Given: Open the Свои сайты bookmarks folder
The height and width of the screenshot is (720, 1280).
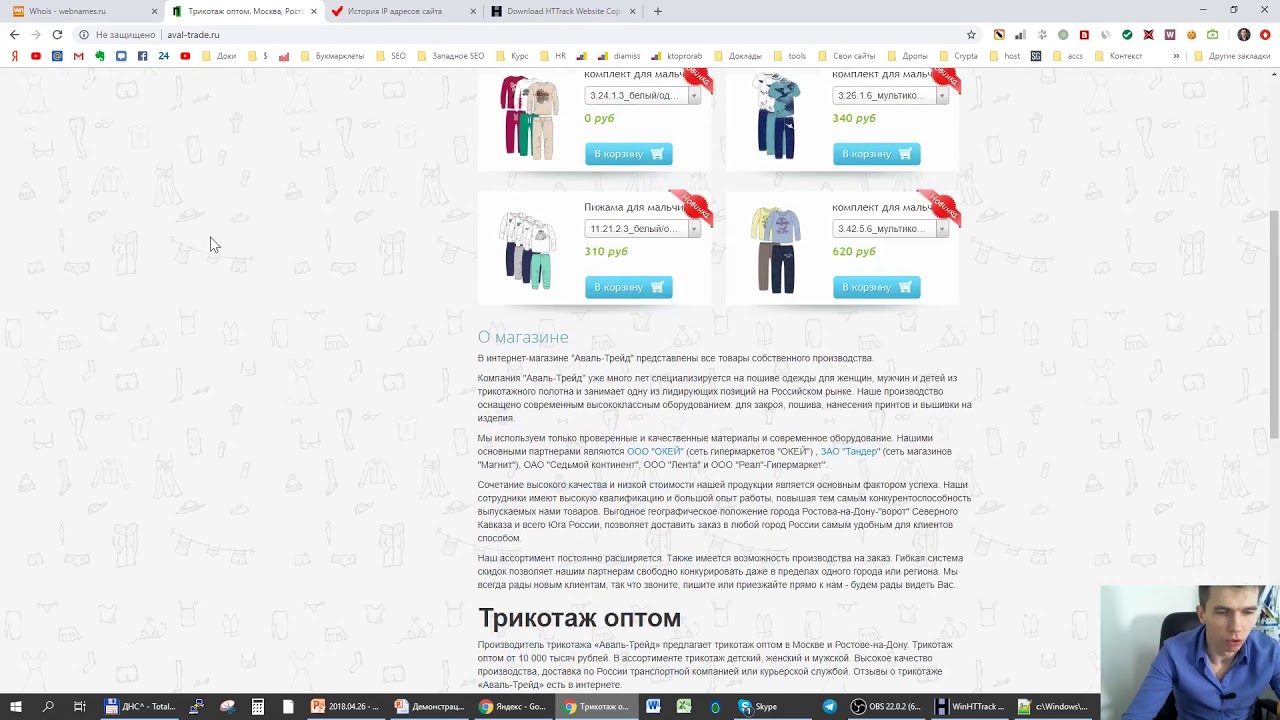Looking at the screenshot, I should pos(846,56).
